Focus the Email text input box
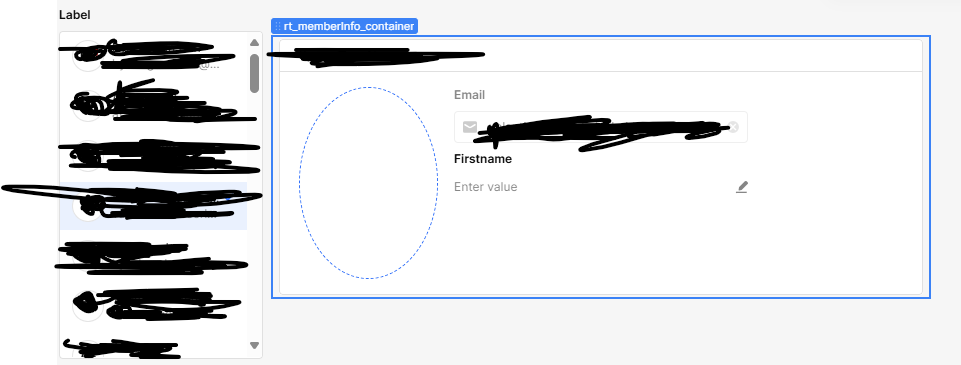Viewport: 961px width, 365px height. click(x=601, y=127)
